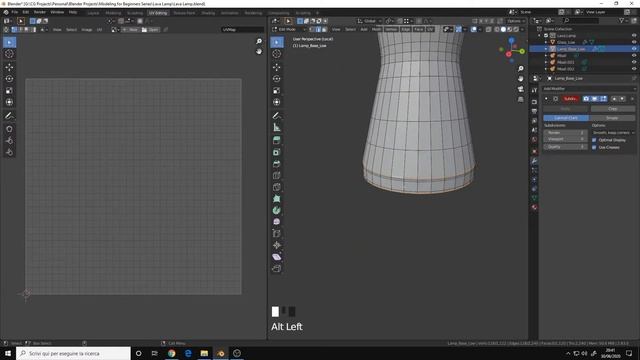Screen dimensions: 640x360
Task: Open the Edit Mode dropdown
Action: [x=289, y=29]
